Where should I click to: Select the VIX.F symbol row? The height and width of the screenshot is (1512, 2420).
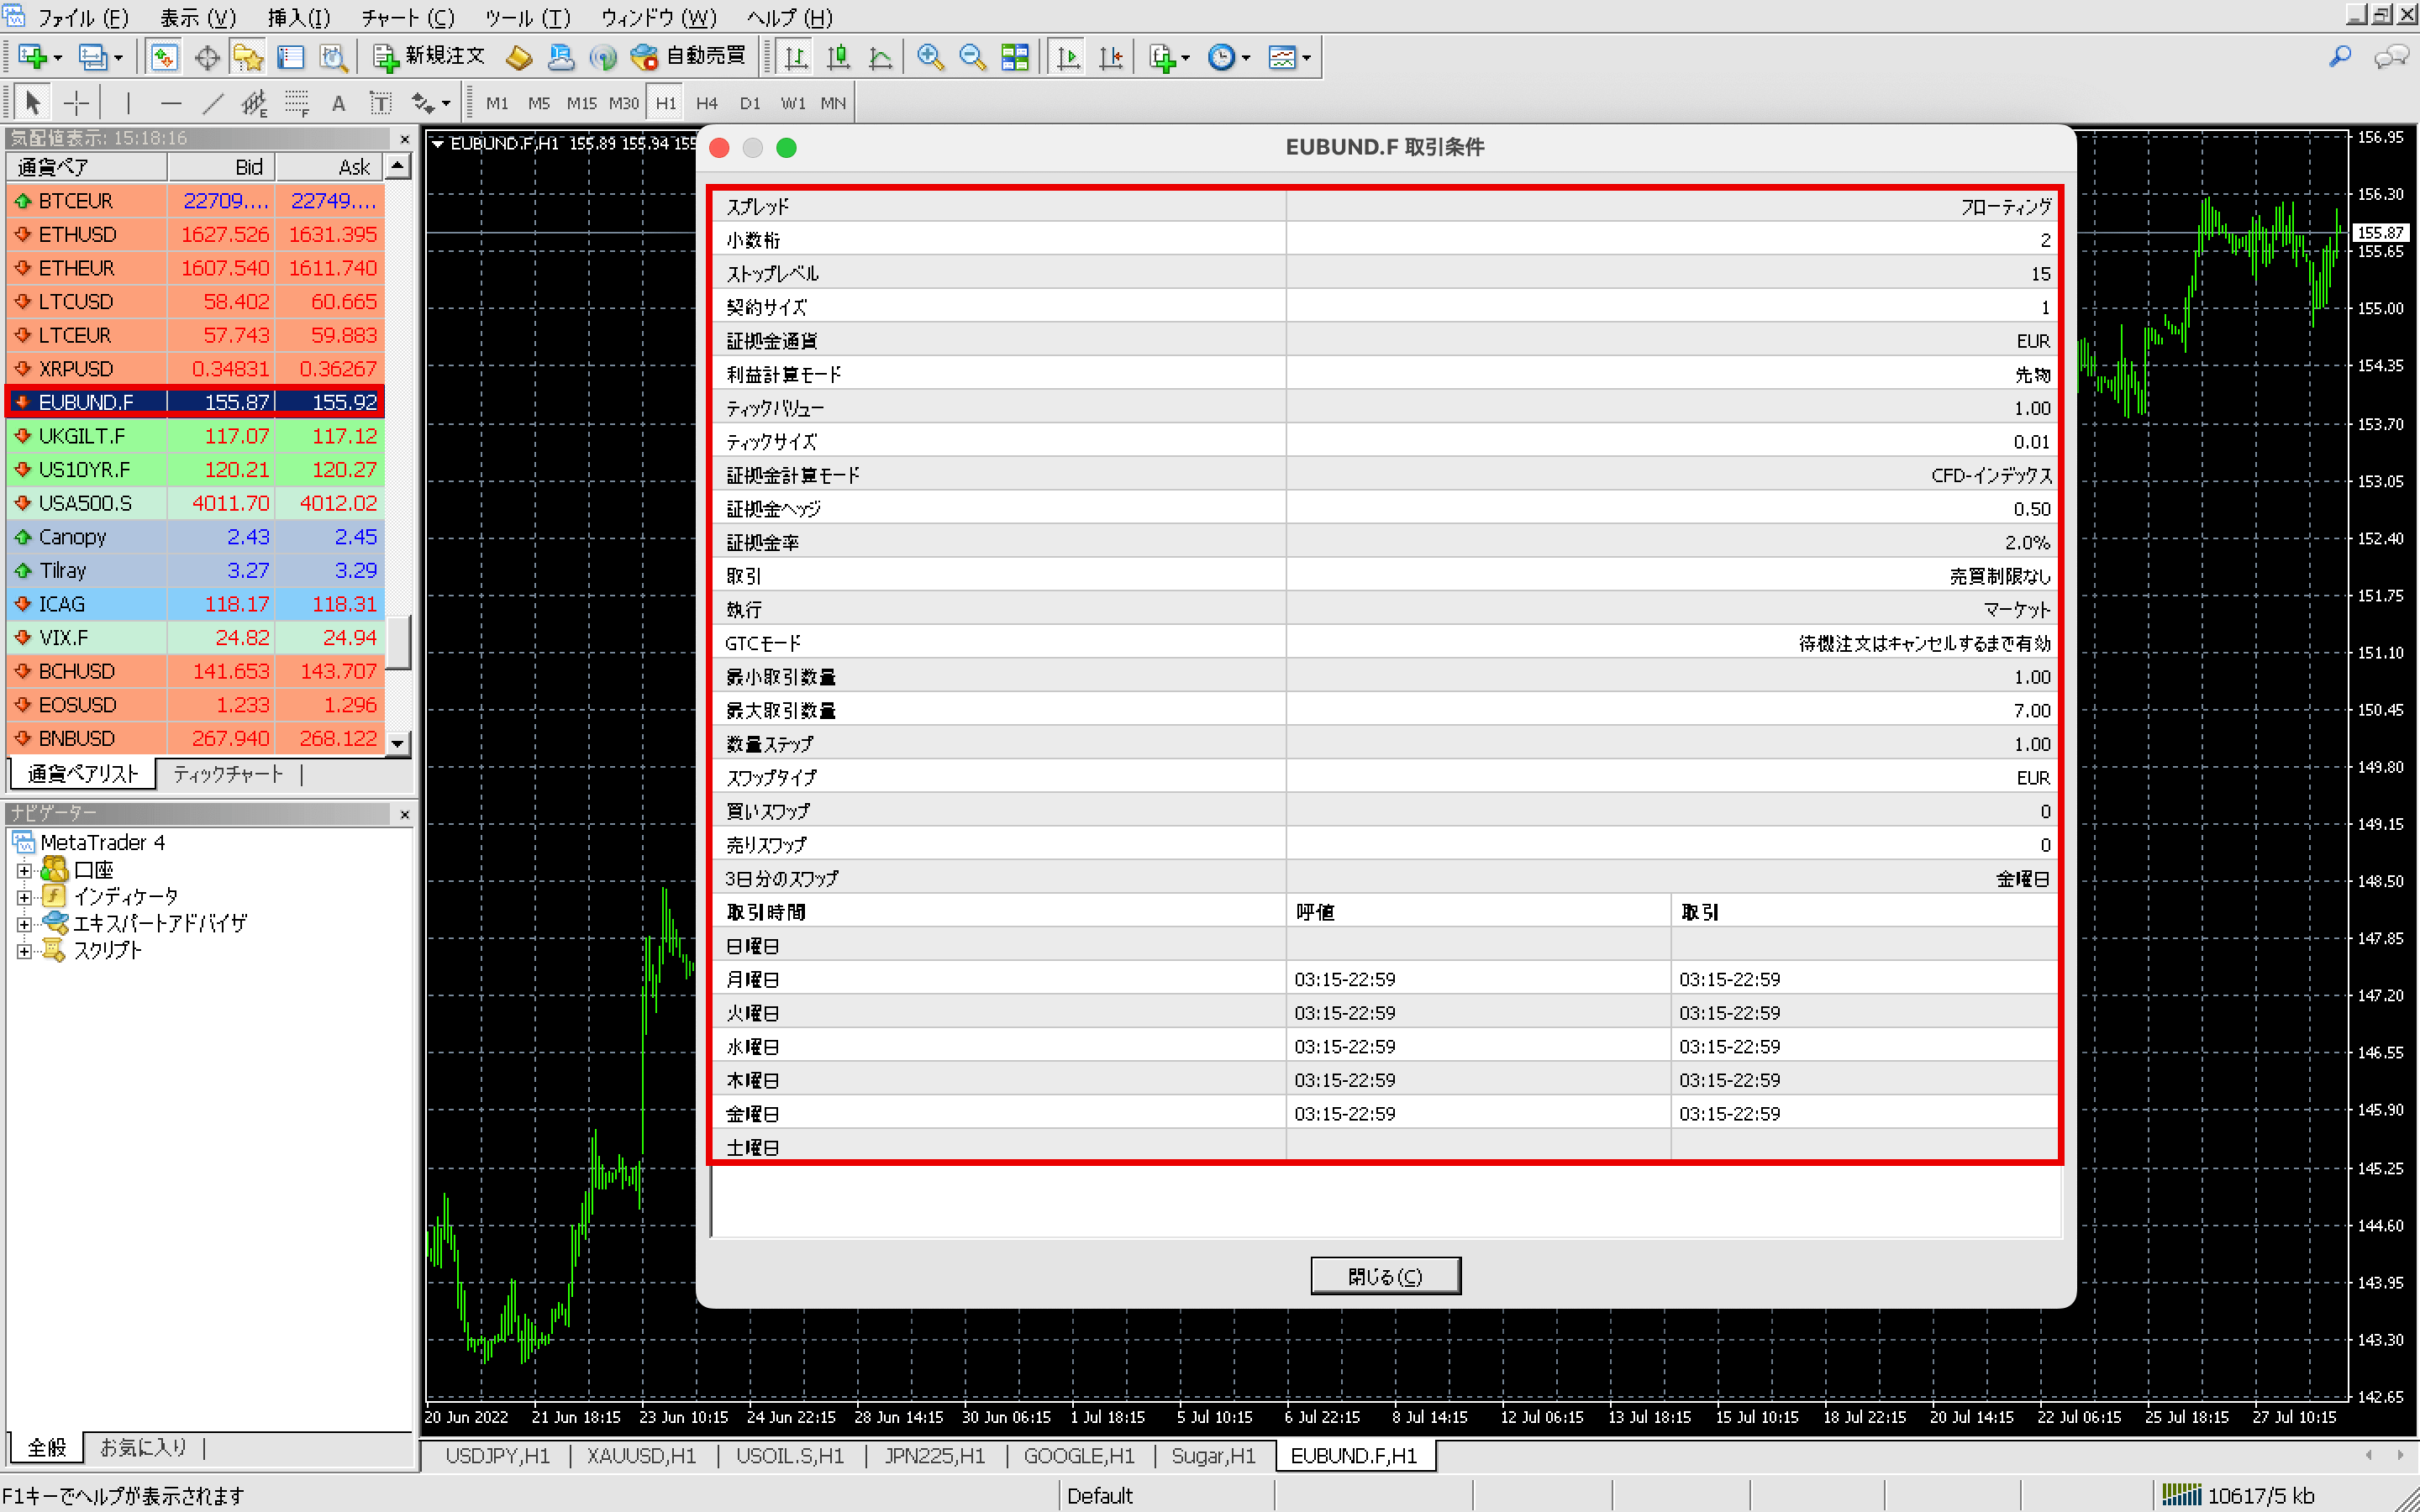click(x=195, y=637)
